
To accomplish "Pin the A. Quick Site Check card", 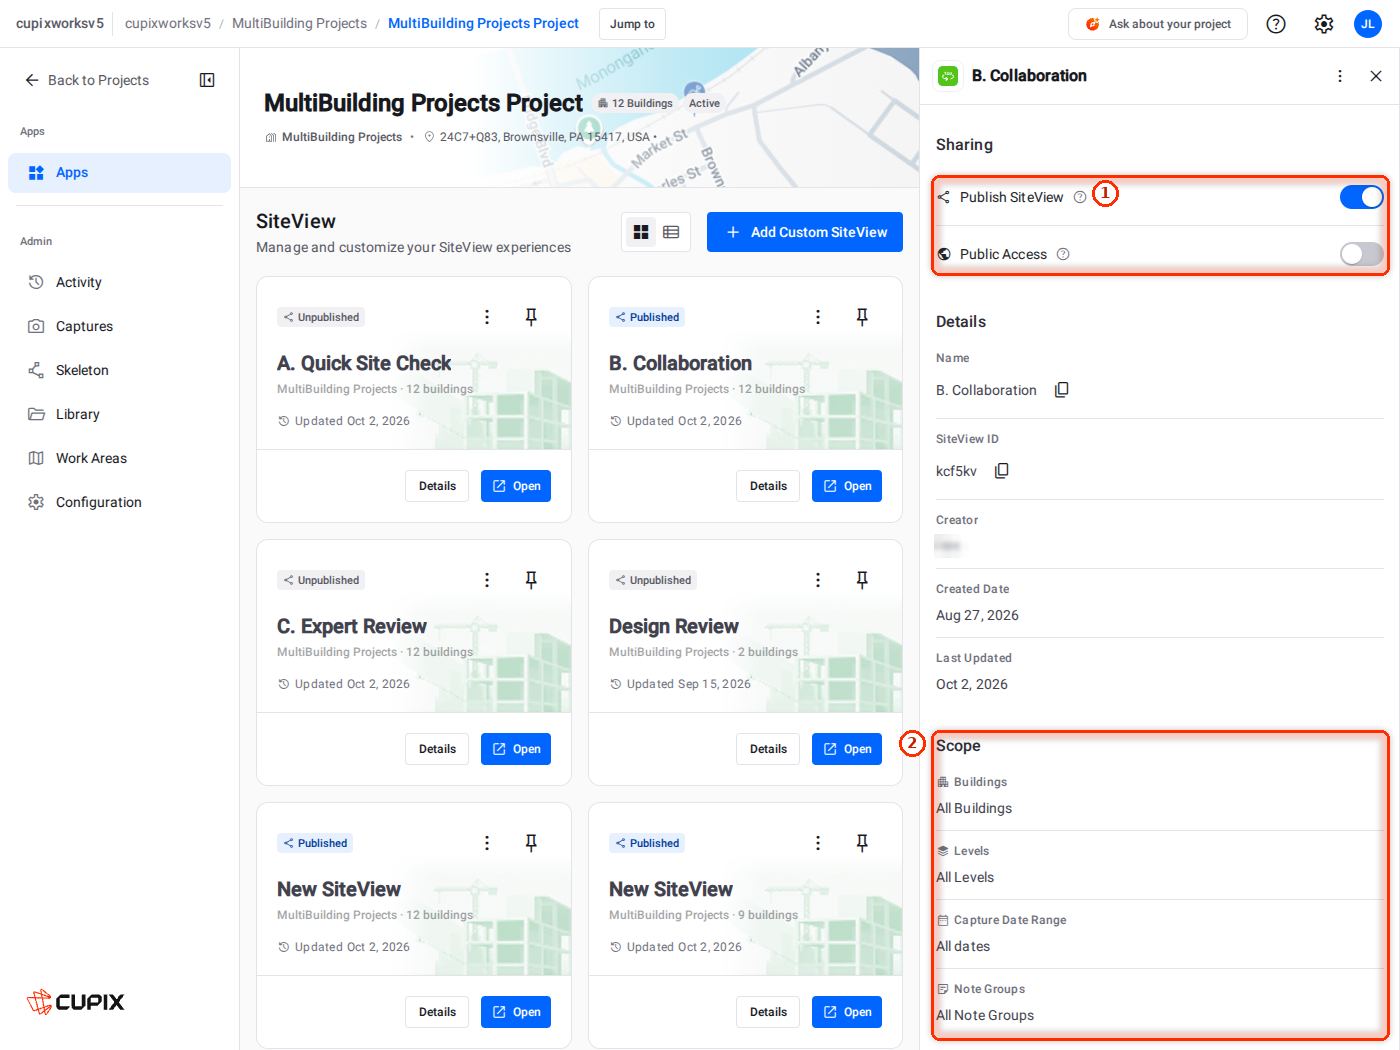I will 531,317.
